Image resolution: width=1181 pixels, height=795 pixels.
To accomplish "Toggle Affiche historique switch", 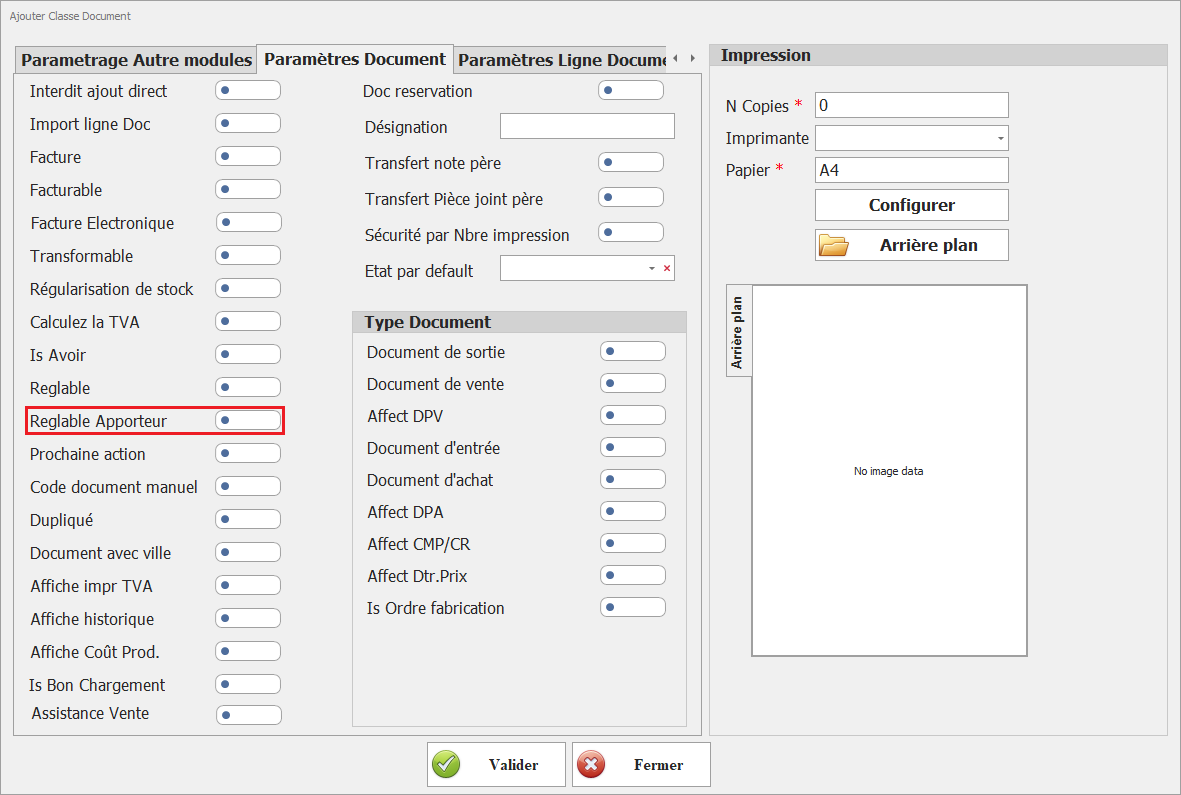I will (248, 618).
